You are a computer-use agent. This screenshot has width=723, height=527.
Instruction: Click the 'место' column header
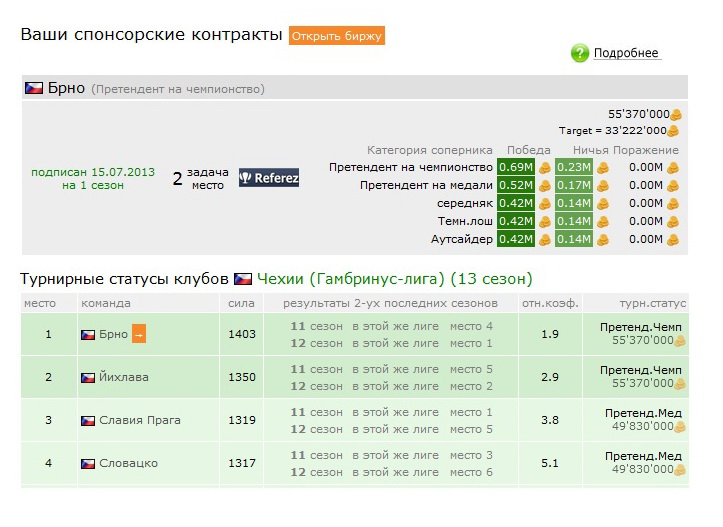(x=40, y=303)
